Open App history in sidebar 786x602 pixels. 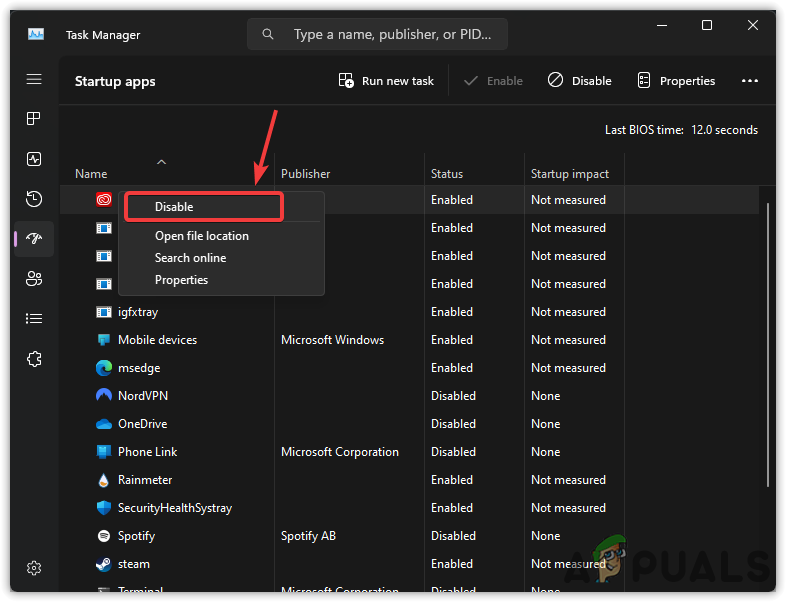click(34, 199)
